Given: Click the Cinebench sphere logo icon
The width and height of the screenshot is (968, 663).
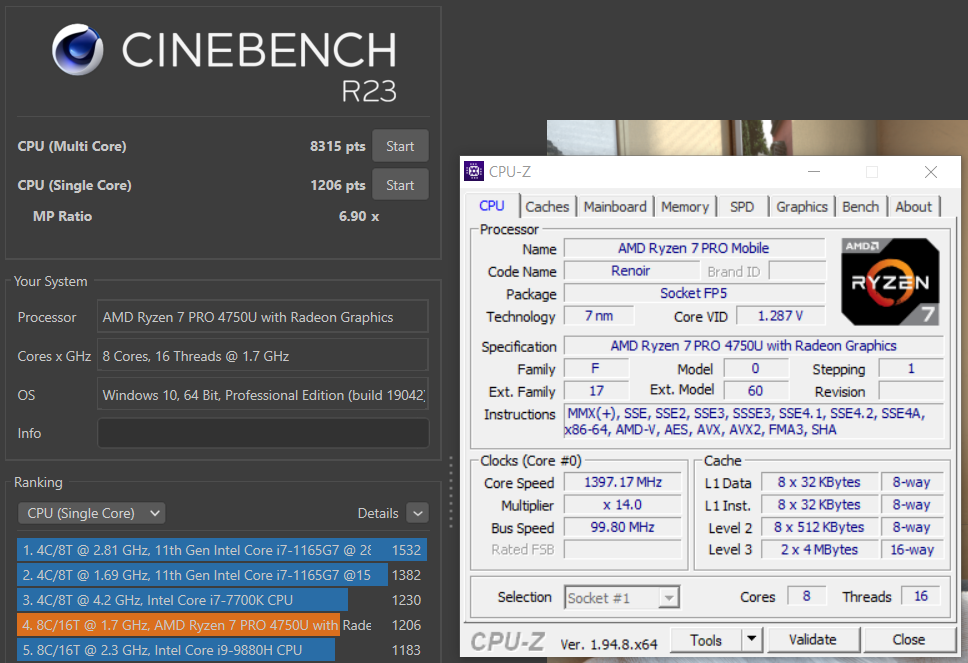Looking at the screenshot, I should (78, 49).
